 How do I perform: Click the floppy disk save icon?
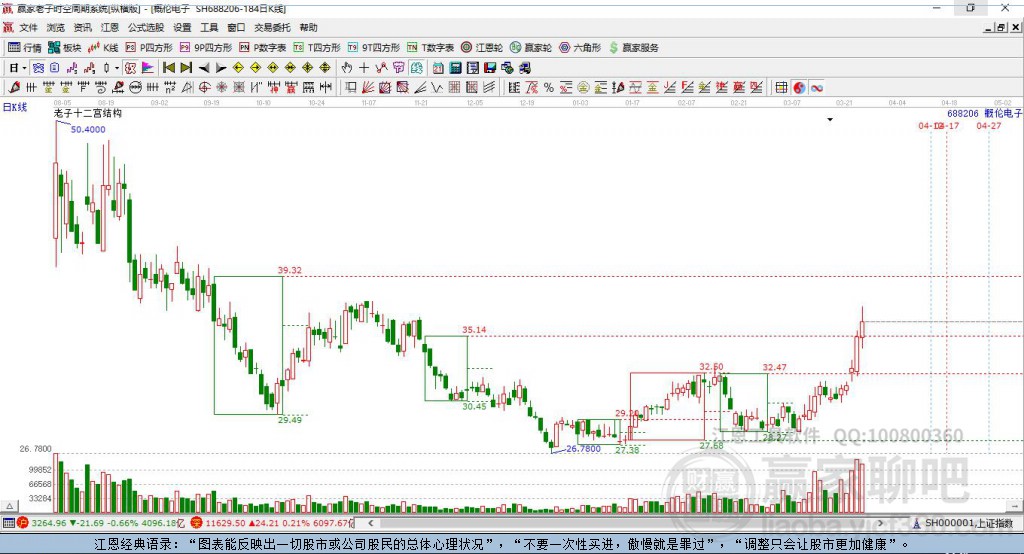click(490, 68)
